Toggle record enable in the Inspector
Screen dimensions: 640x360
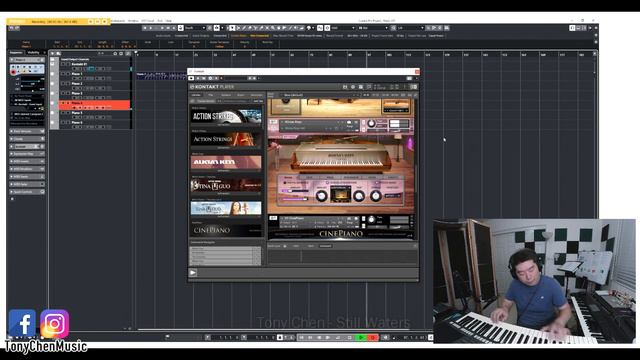[x=13, y=72]
